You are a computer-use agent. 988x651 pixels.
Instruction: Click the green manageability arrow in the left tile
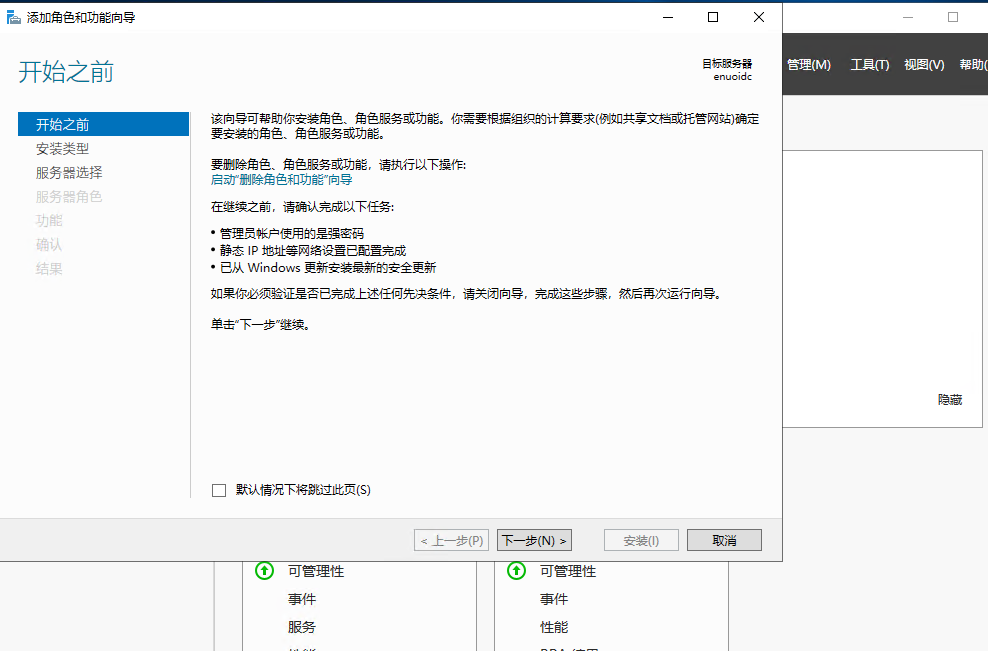point(264,571)
